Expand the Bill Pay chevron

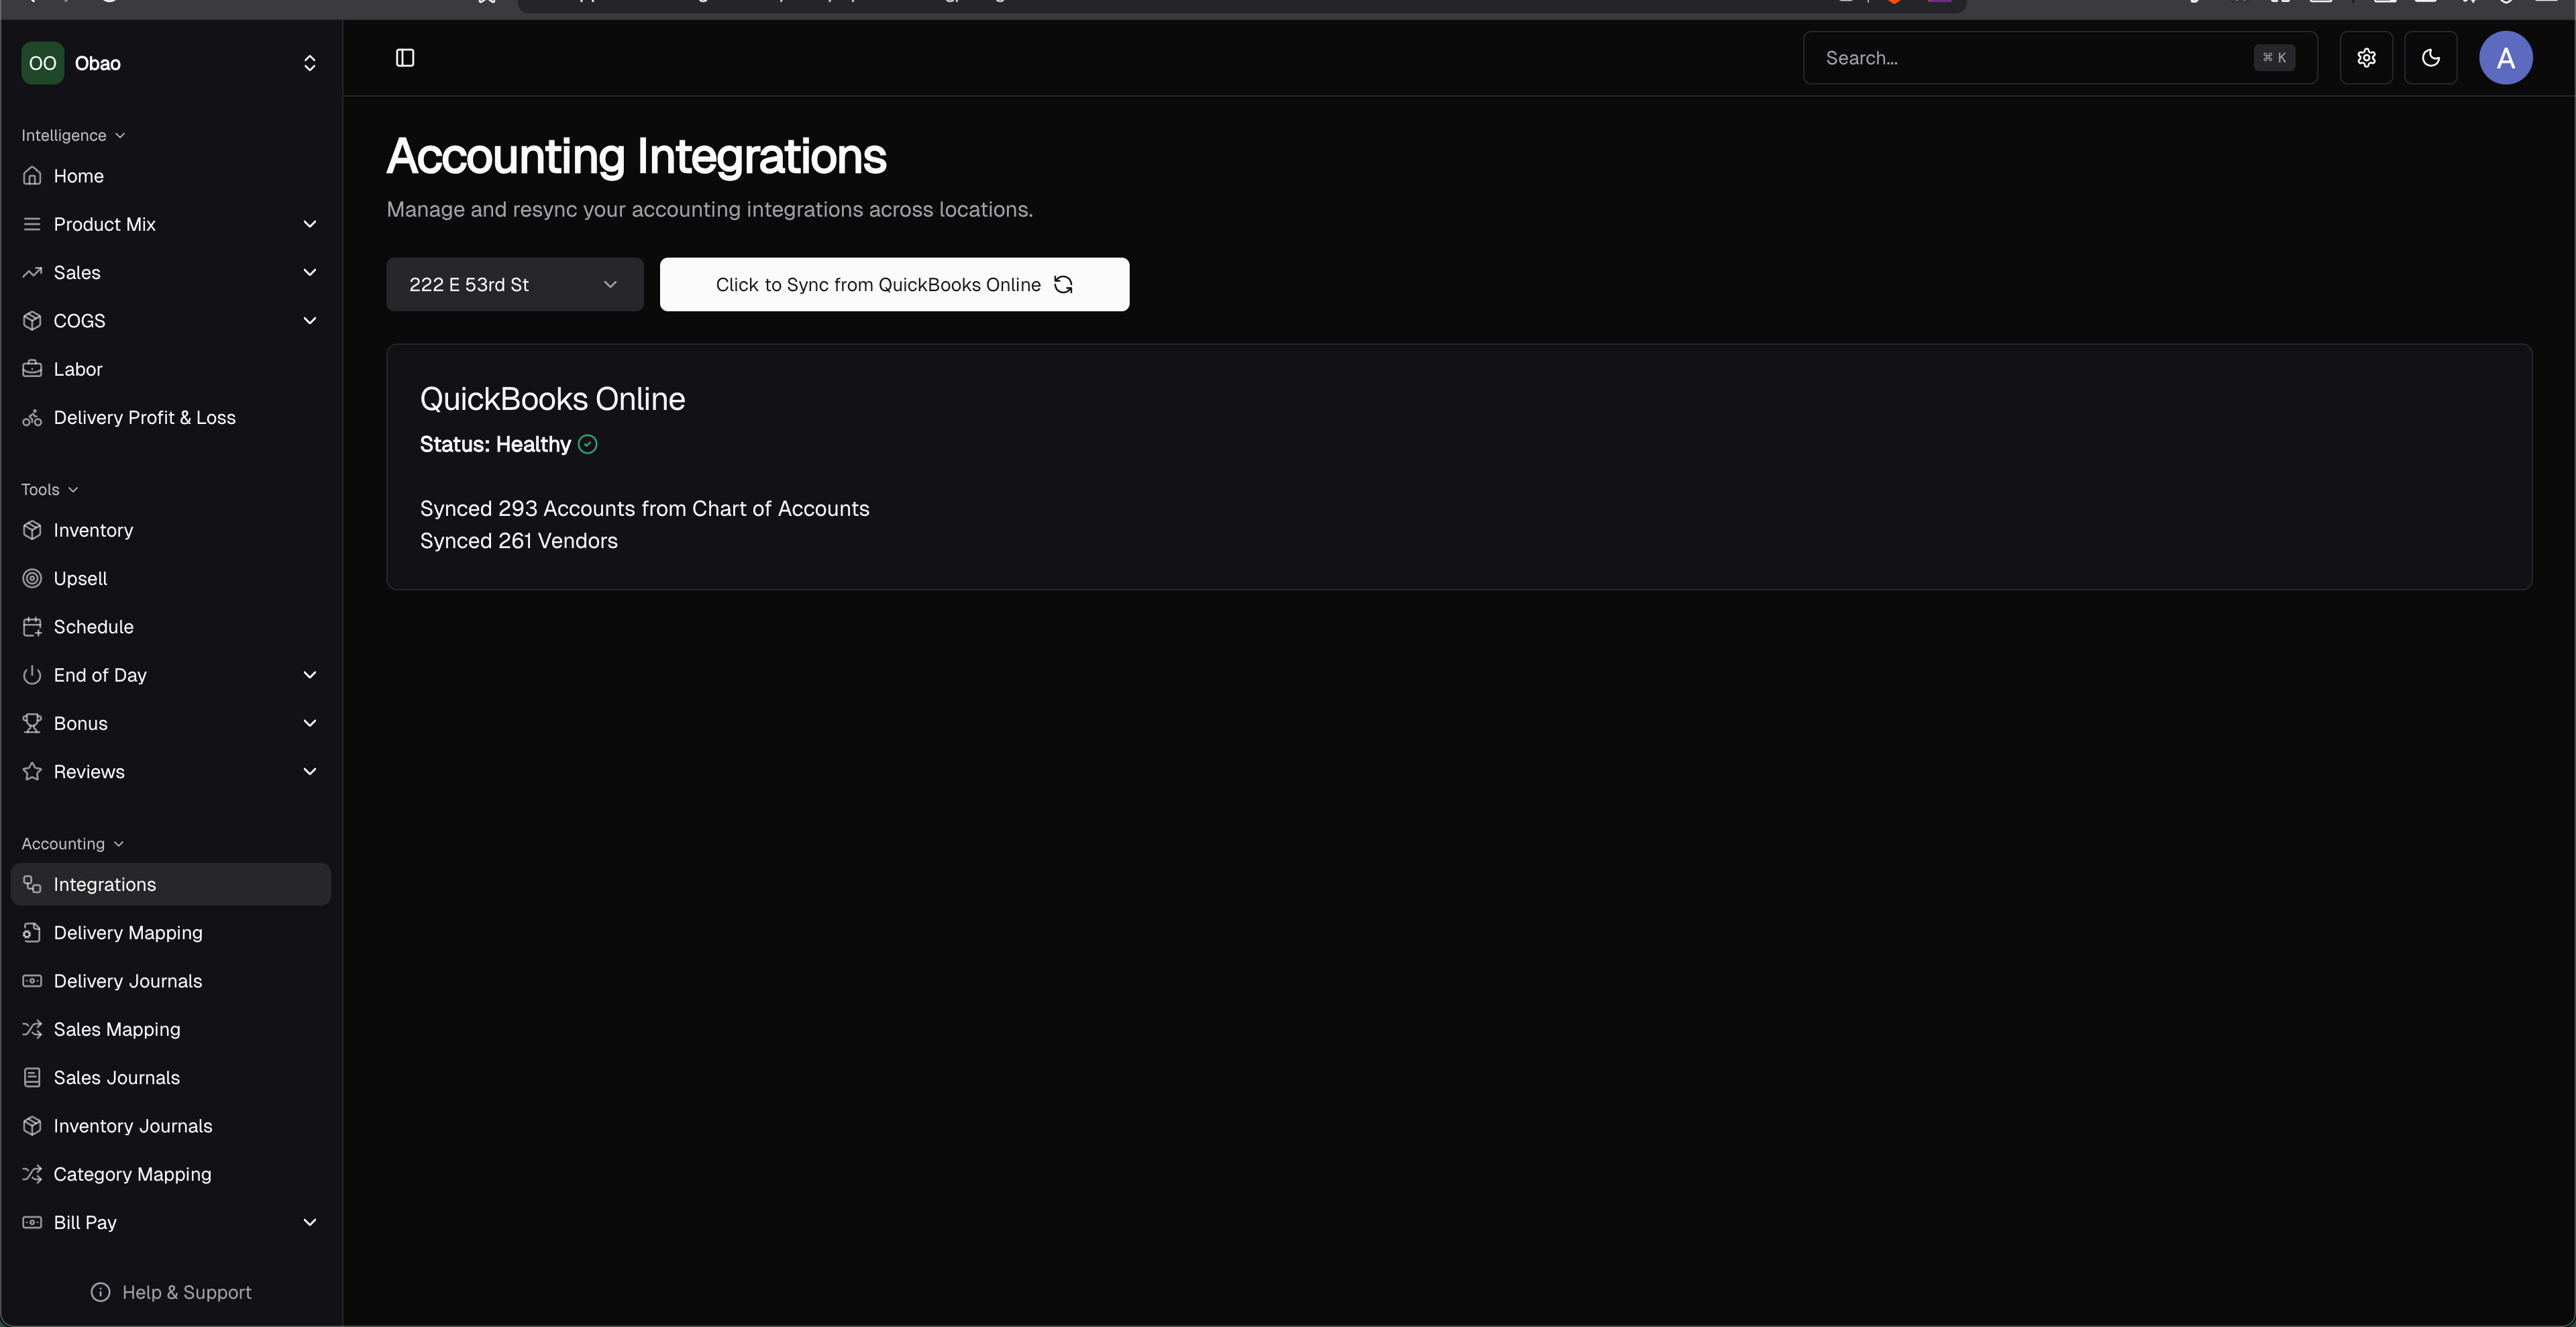310,1222
